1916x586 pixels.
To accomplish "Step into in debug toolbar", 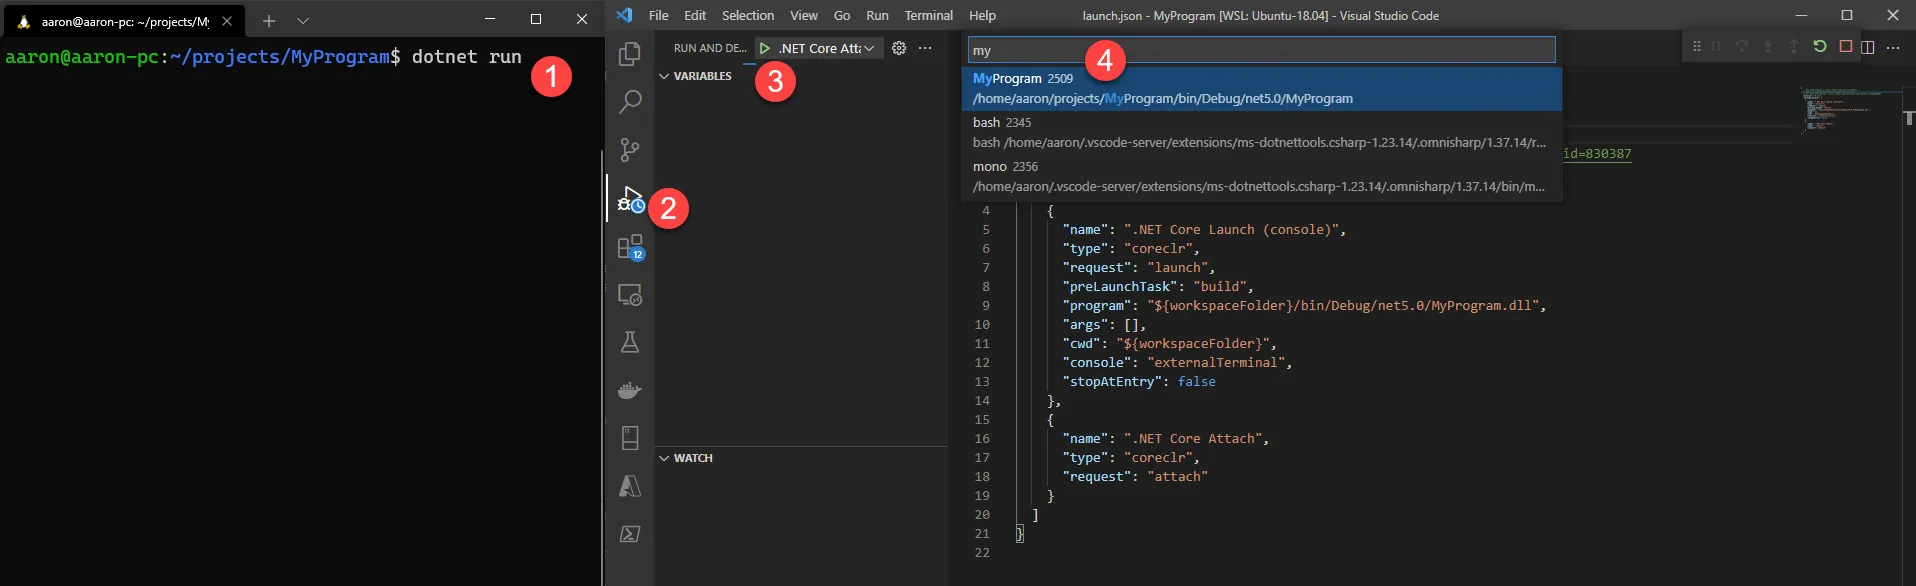I will pos(1768,47).
